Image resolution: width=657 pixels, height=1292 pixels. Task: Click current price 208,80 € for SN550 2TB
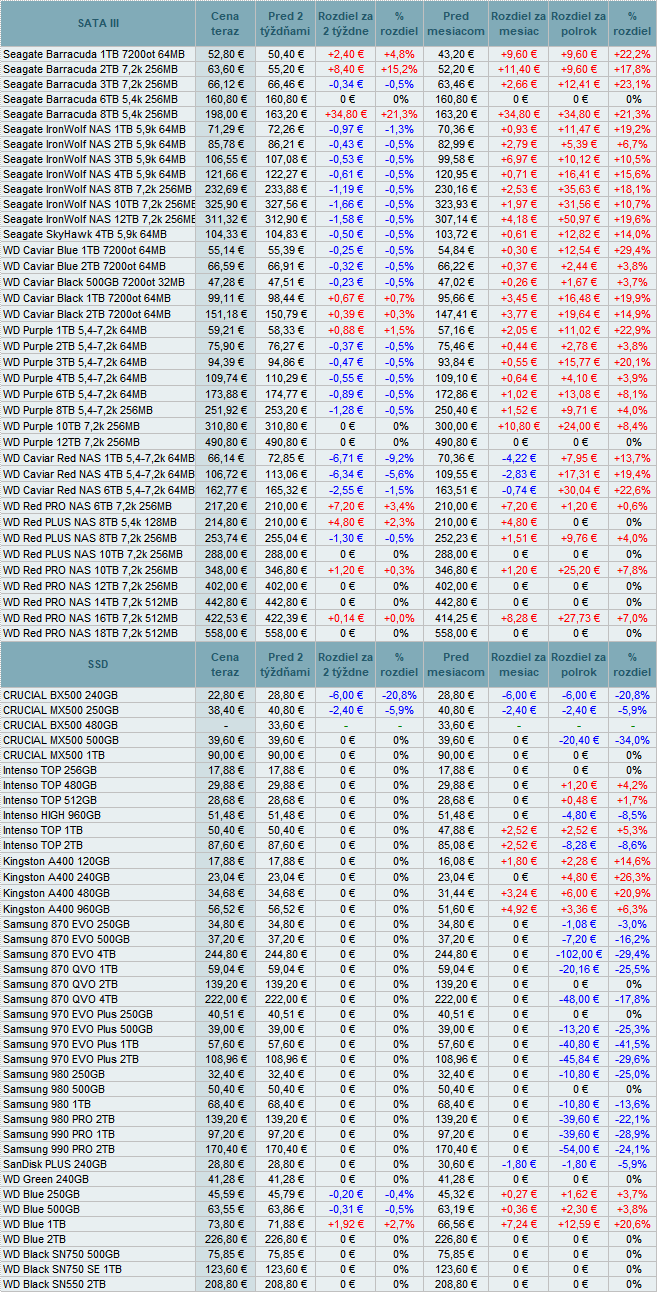tap(225, 1284)
